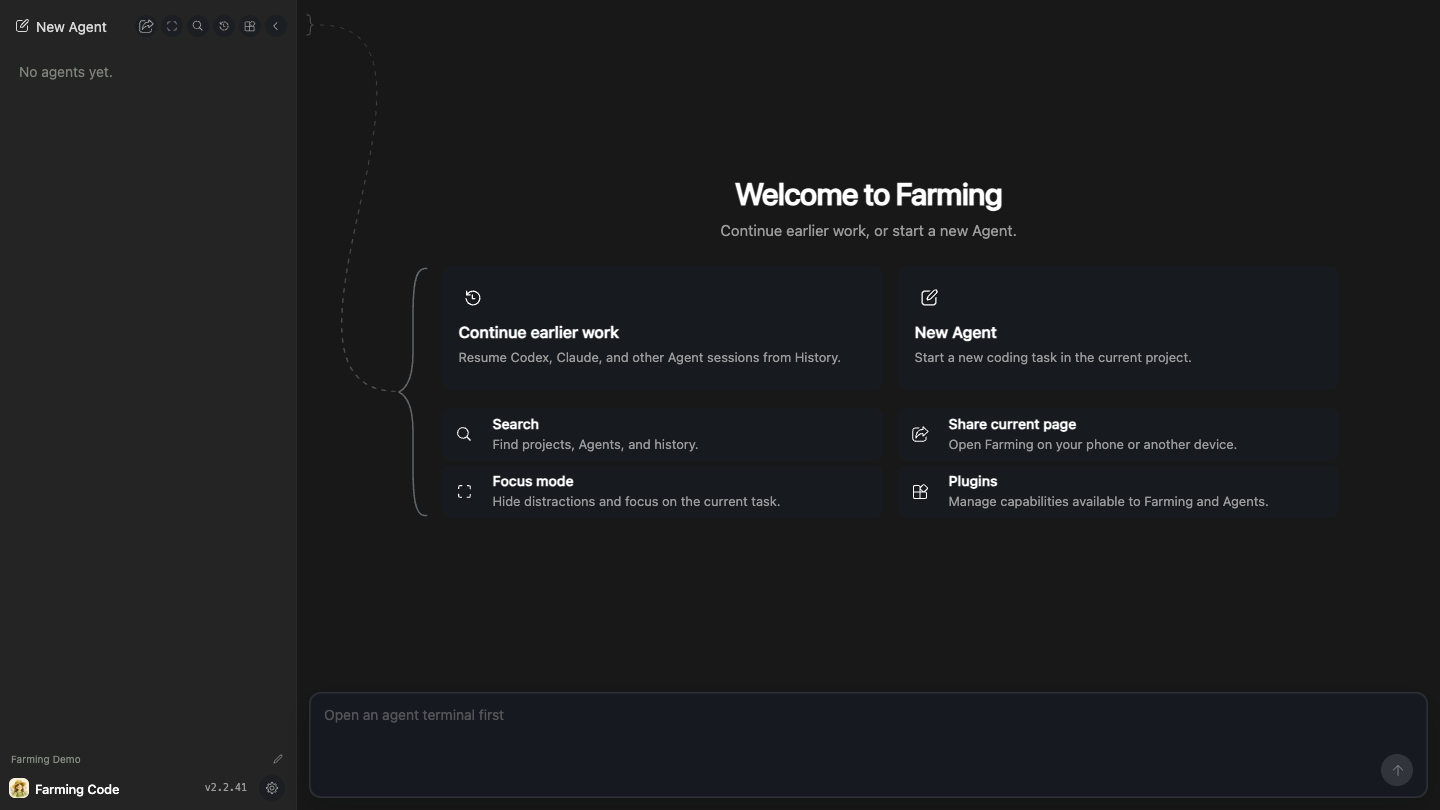
Task: Click the Farming Code avatar logo
Action: (19, 789)
